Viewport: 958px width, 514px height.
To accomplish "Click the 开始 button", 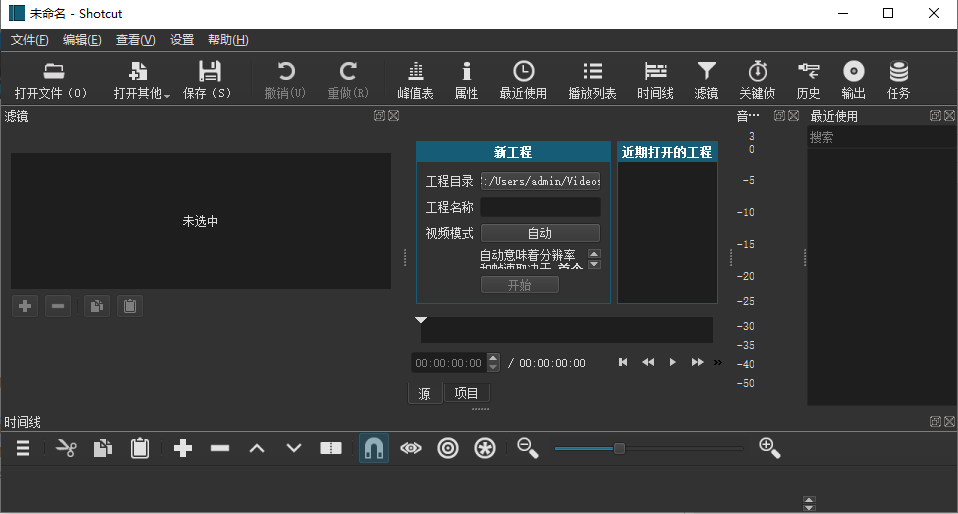I will pyautogui.click(x=519, y=285).
